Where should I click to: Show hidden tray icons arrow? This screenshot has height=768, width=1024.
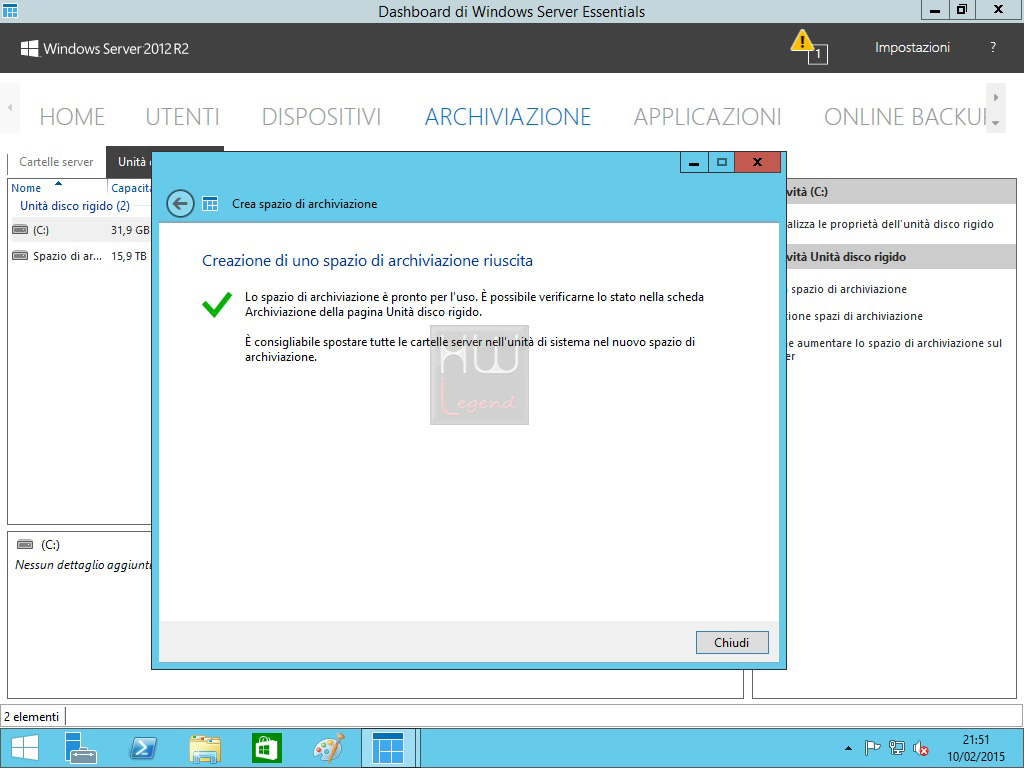coord(848,748)
